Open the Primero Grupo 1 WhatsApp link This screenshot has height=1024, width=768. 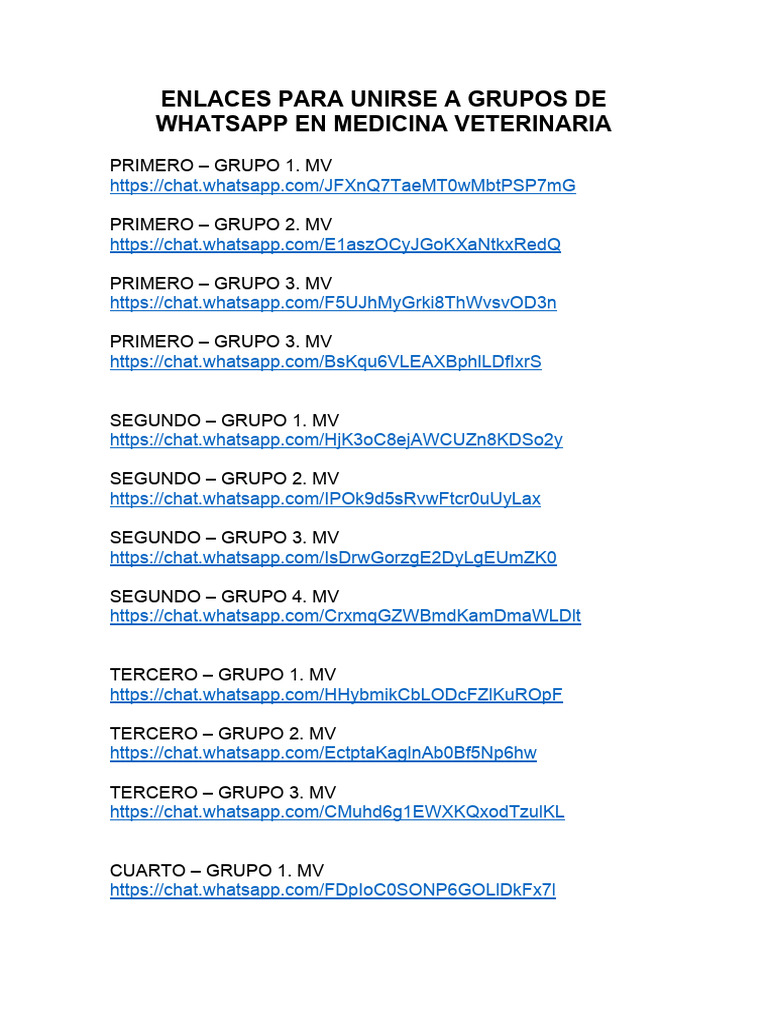pyautogui.click(x=343, y=185)
